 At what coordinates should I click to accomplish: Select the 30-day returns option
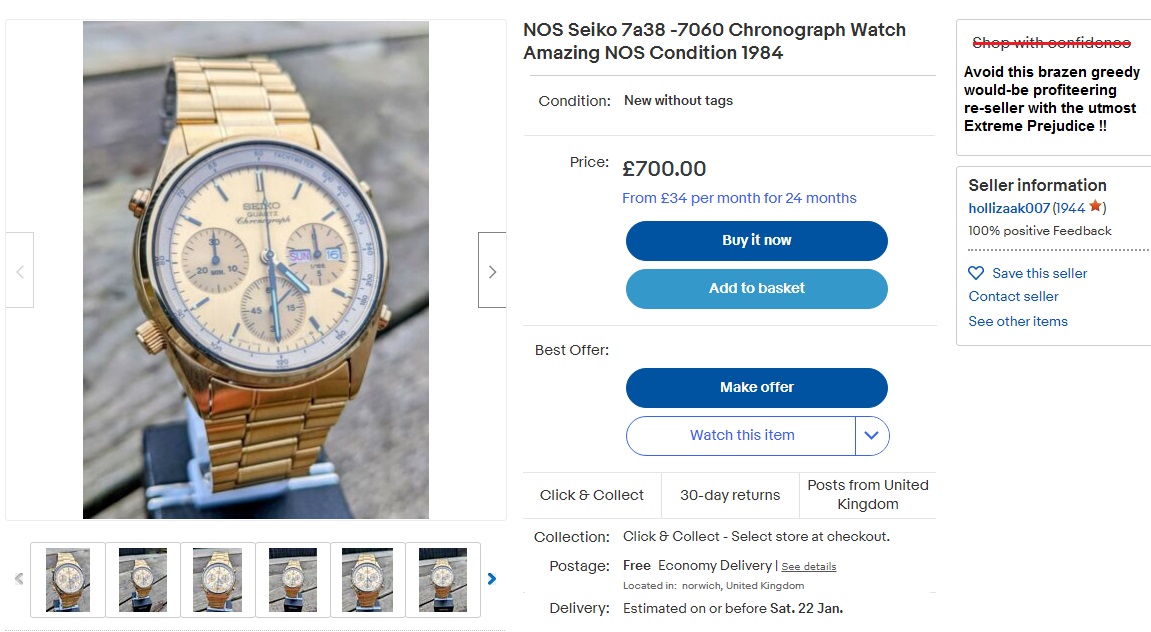(730, 494)
